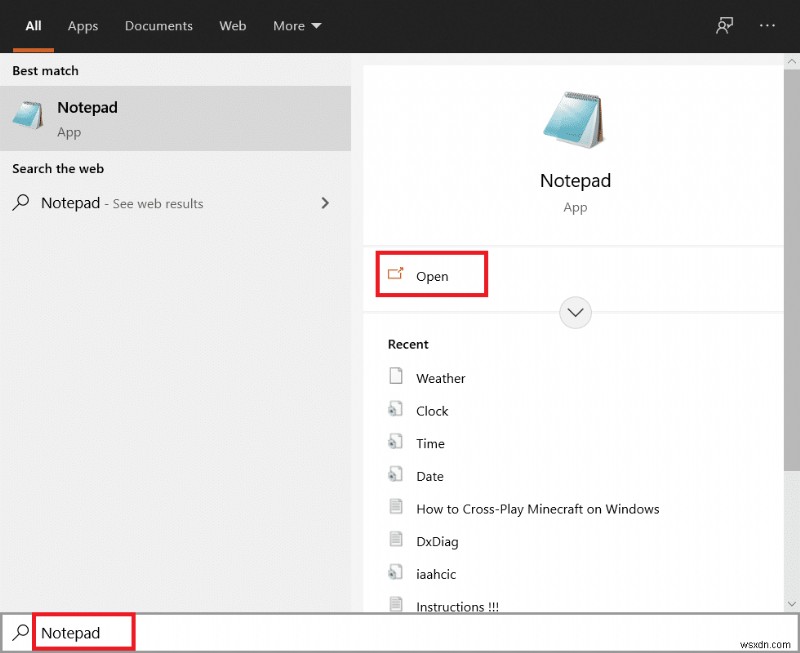The image size is (800, 653).
Task: Click the Date recent item icon
Action: 398,476
